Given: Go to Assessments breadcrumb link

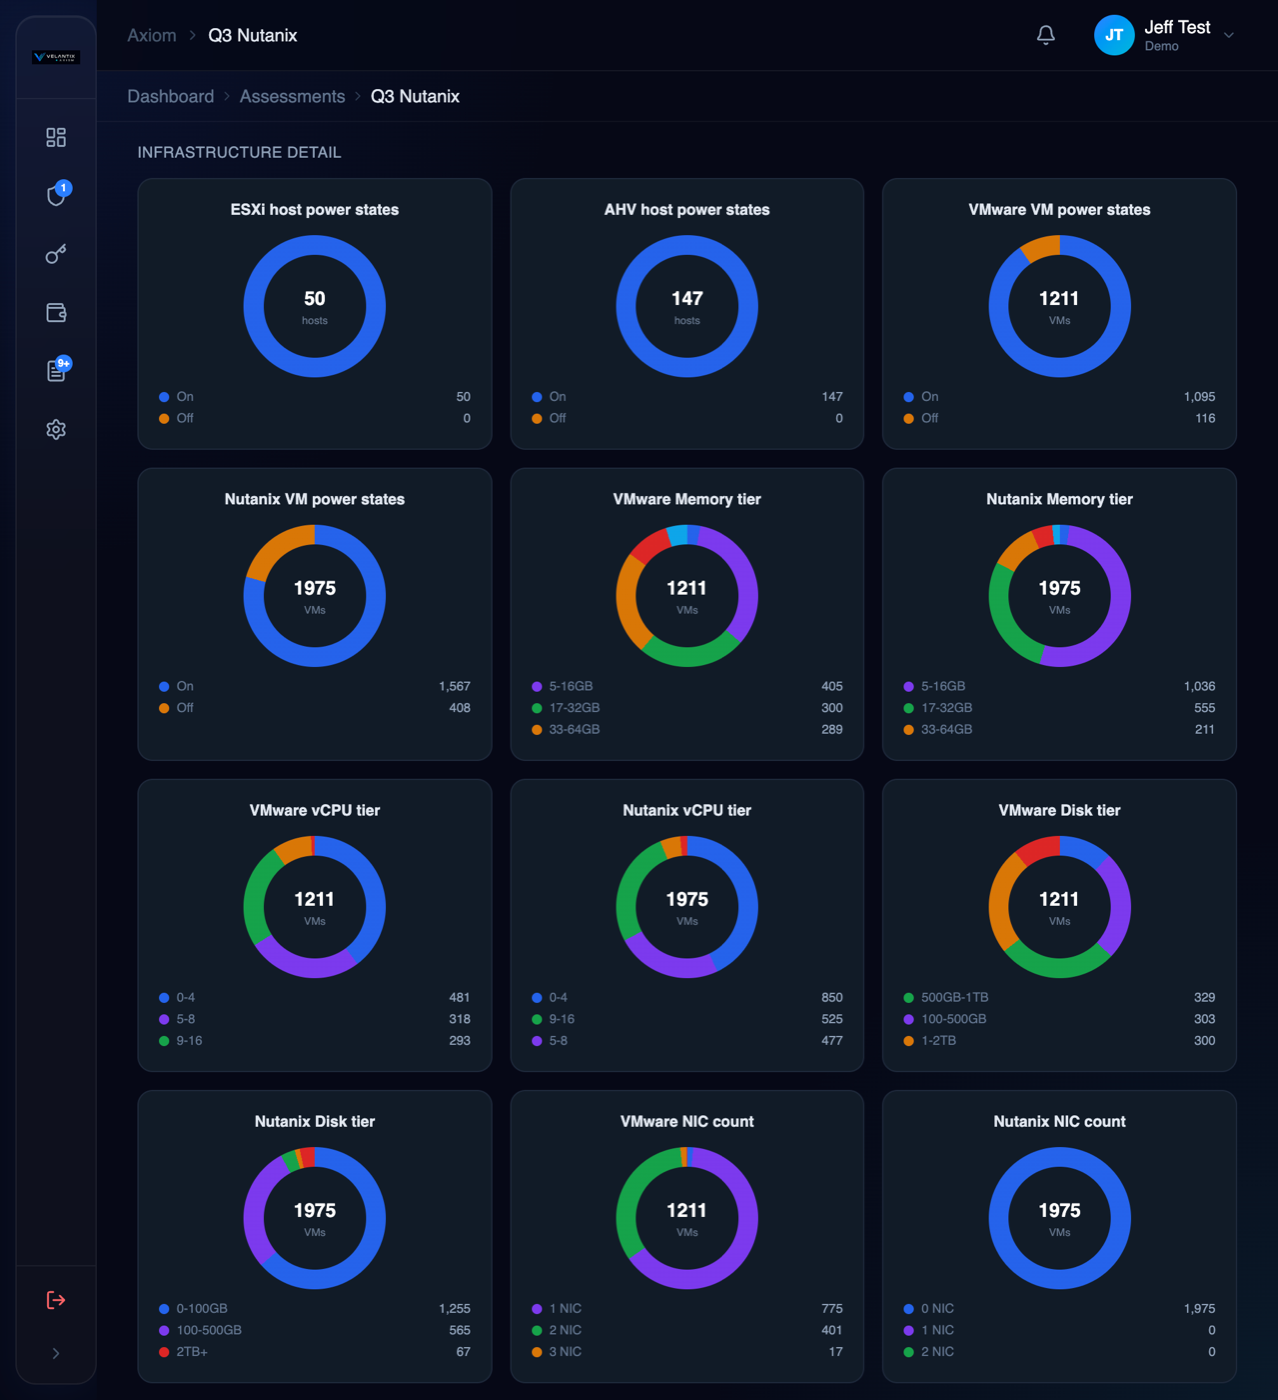Looking at the screenshot, I should 292,96.
